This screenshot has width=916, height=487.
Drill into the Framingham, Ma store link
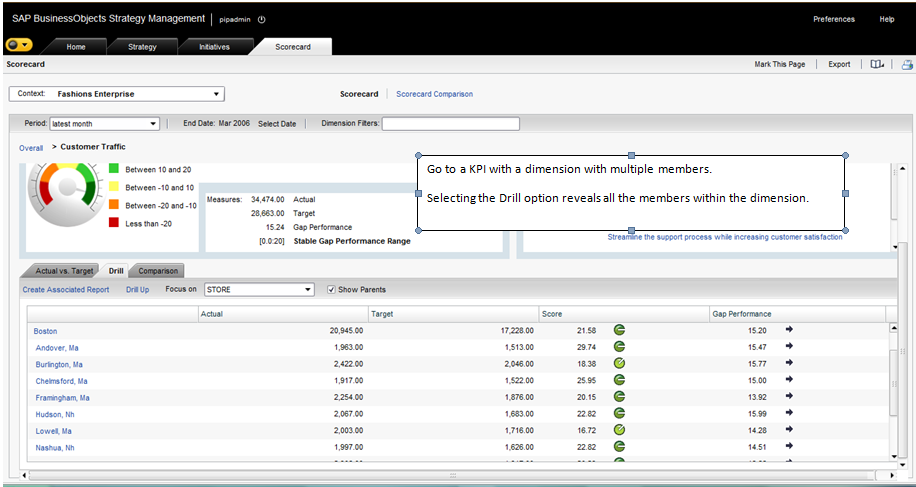point(63,398)
